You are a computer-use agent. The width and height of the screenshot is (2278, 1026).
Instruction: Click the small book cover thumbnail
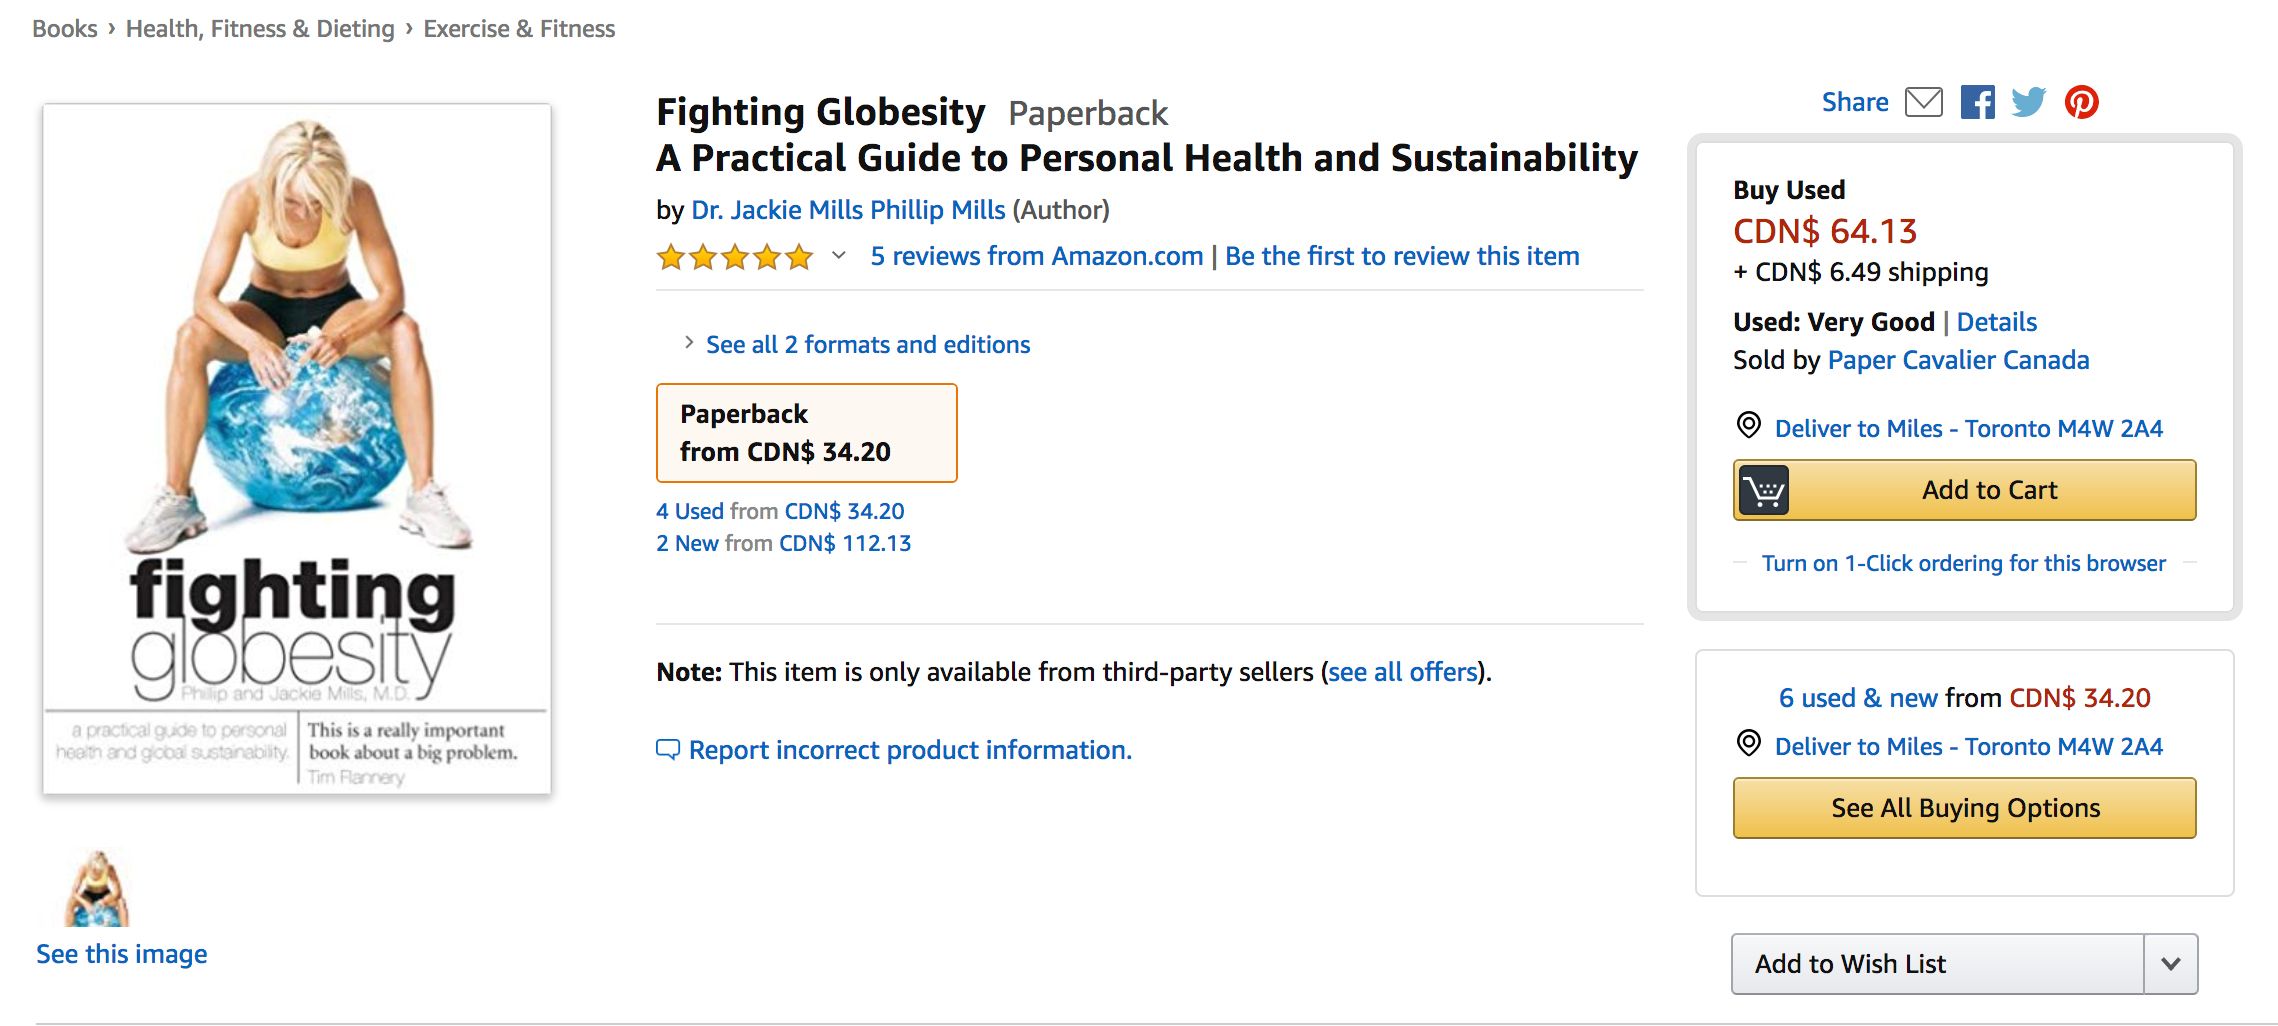(x=97, y=888)
